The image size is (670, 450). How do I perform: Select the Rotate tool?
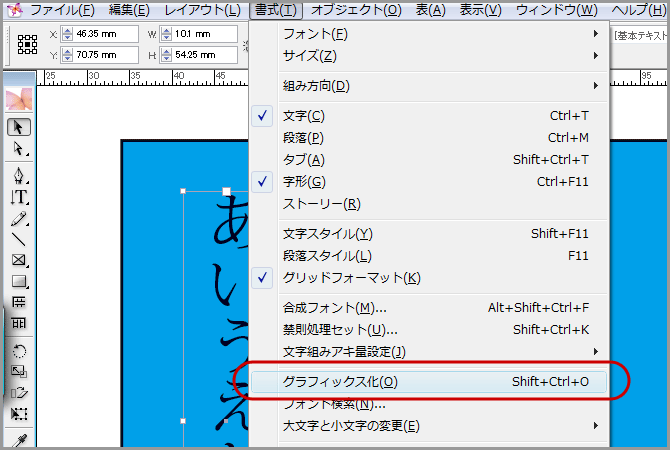click(x=19, y=351)
